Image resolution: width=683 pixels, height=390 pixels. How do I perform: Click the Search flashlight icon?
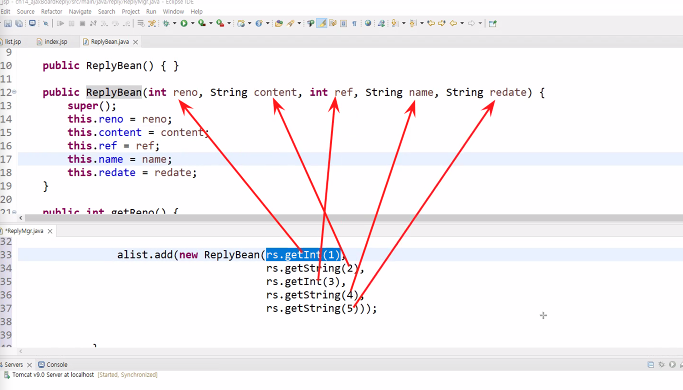pos(291,24)
